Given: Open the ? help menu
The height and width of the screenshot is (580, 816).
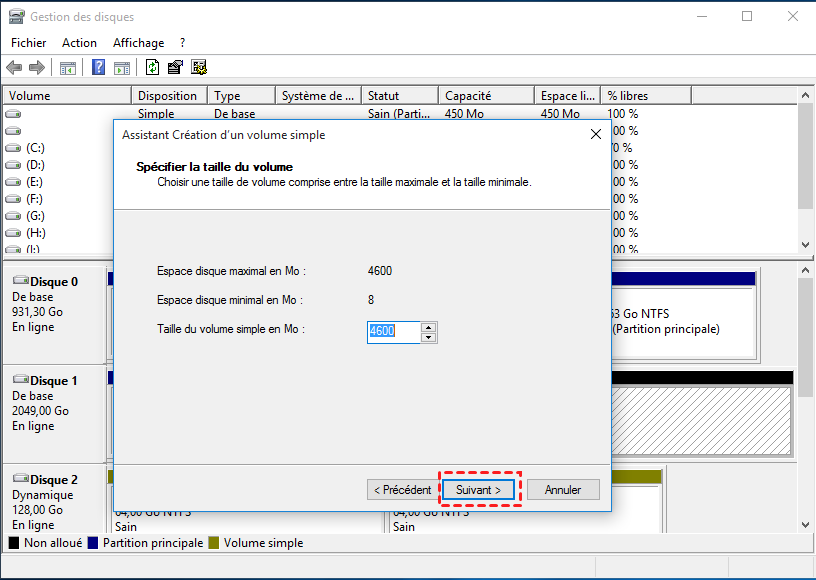Looking at the screenshot, I should pyautogui.click(x=183, y=43).
